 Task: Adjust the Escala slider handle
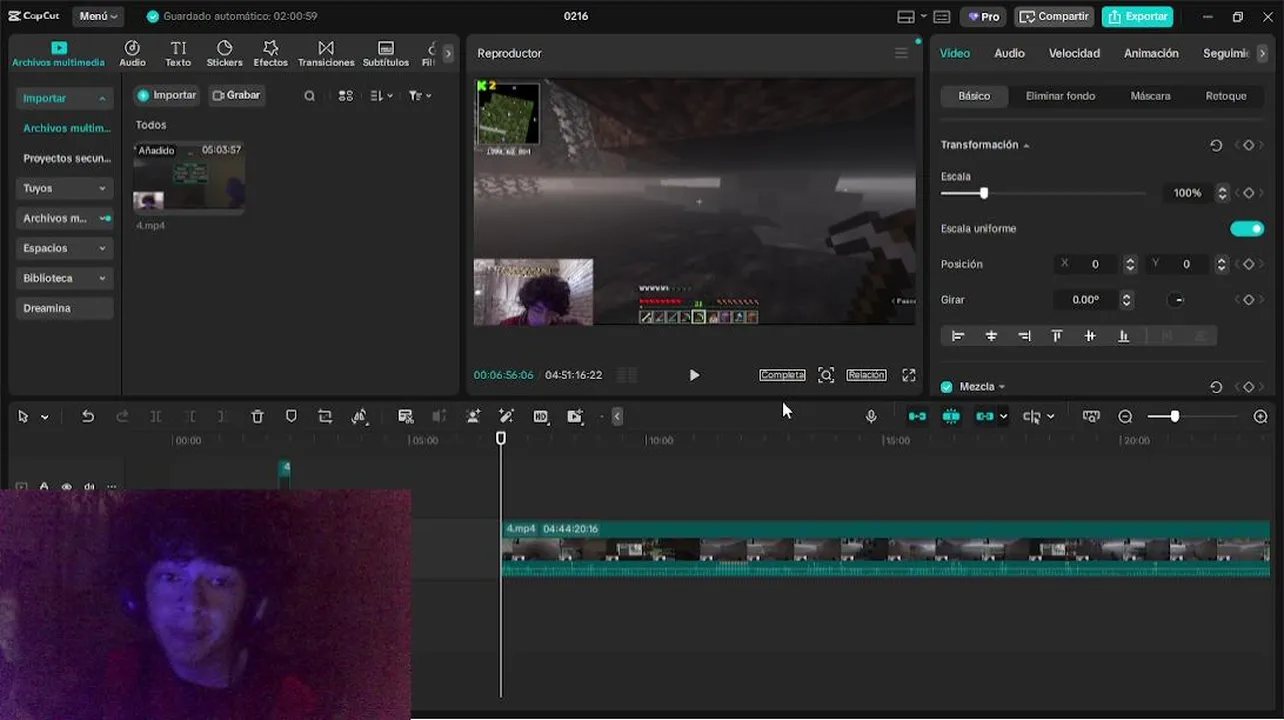[x=984, y=193]
